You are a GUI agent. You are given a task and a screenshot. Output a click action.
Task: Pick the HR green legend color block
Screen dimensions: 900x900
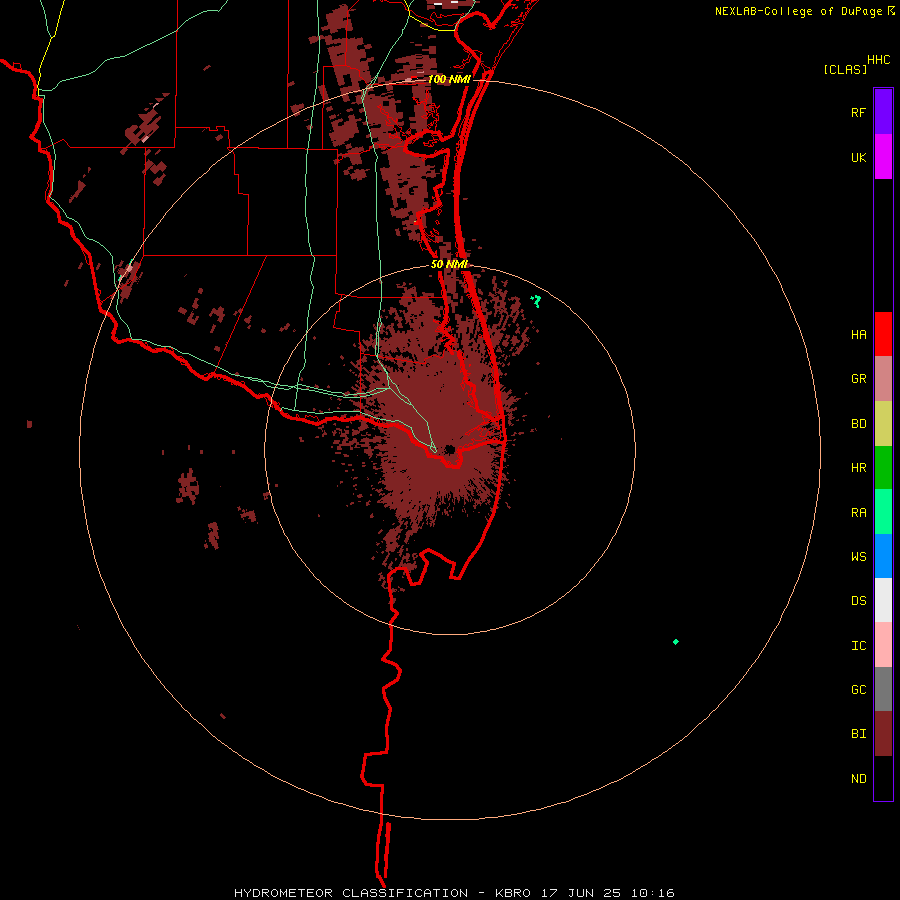(x=883, y=468)
